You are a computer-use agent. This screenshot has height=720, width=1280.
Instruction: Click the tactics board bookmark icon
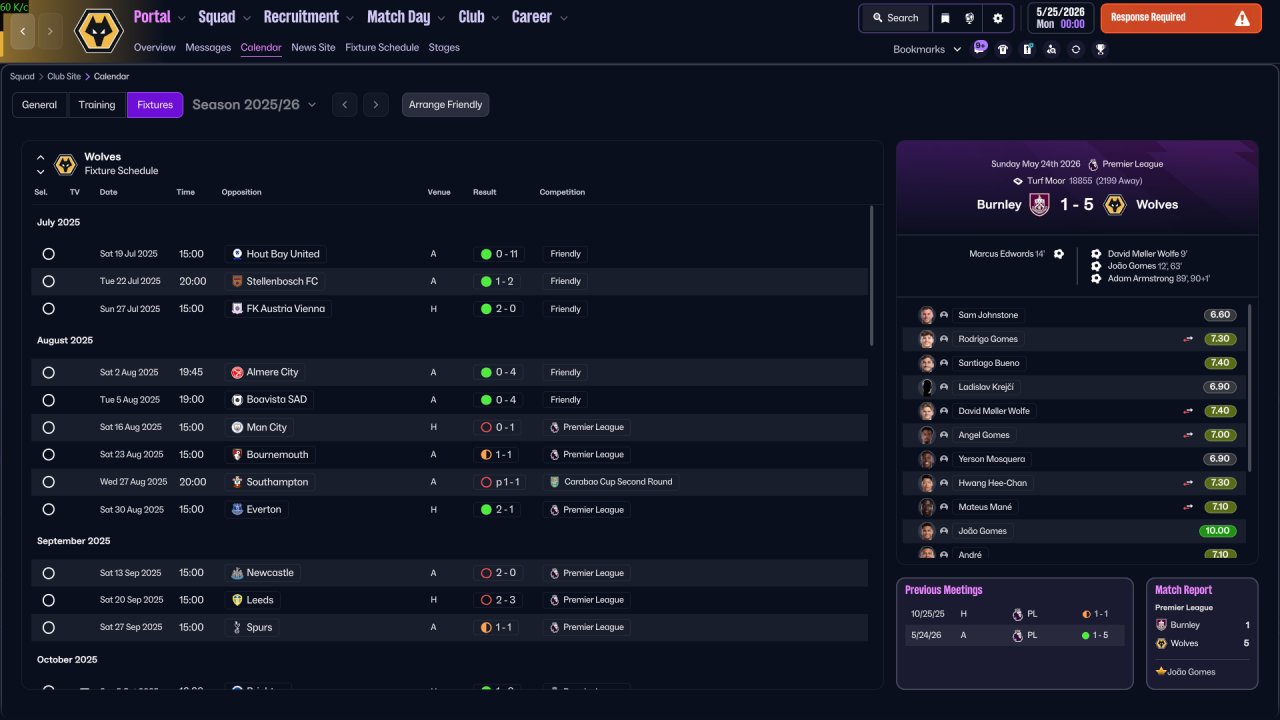click(1027, 49)
